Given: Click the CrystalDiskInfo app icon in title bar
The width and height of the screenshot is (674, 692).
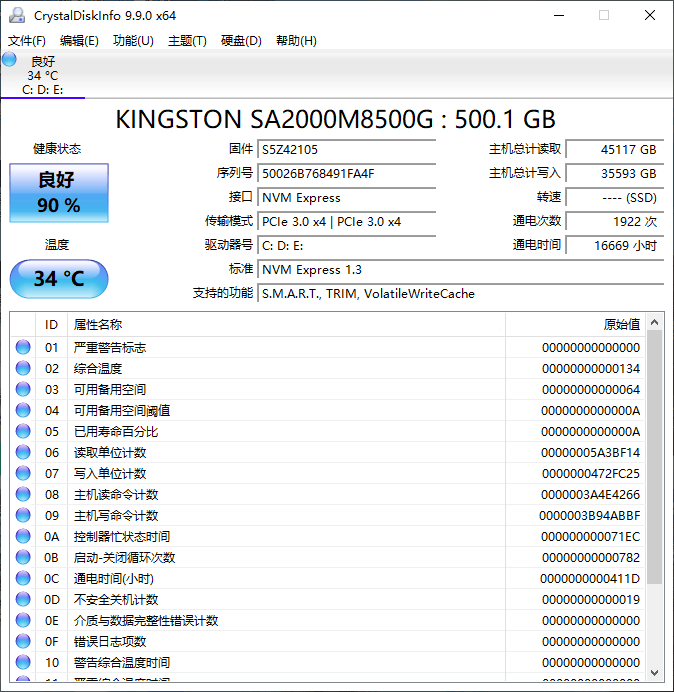Looking at the screenshot, I should [x=17, y=15].
